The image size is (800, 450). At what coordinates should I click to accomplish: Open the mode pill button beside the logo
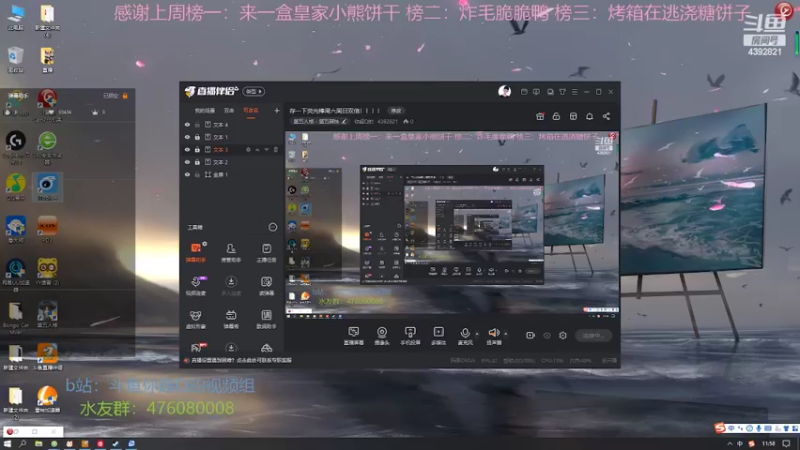254,91
